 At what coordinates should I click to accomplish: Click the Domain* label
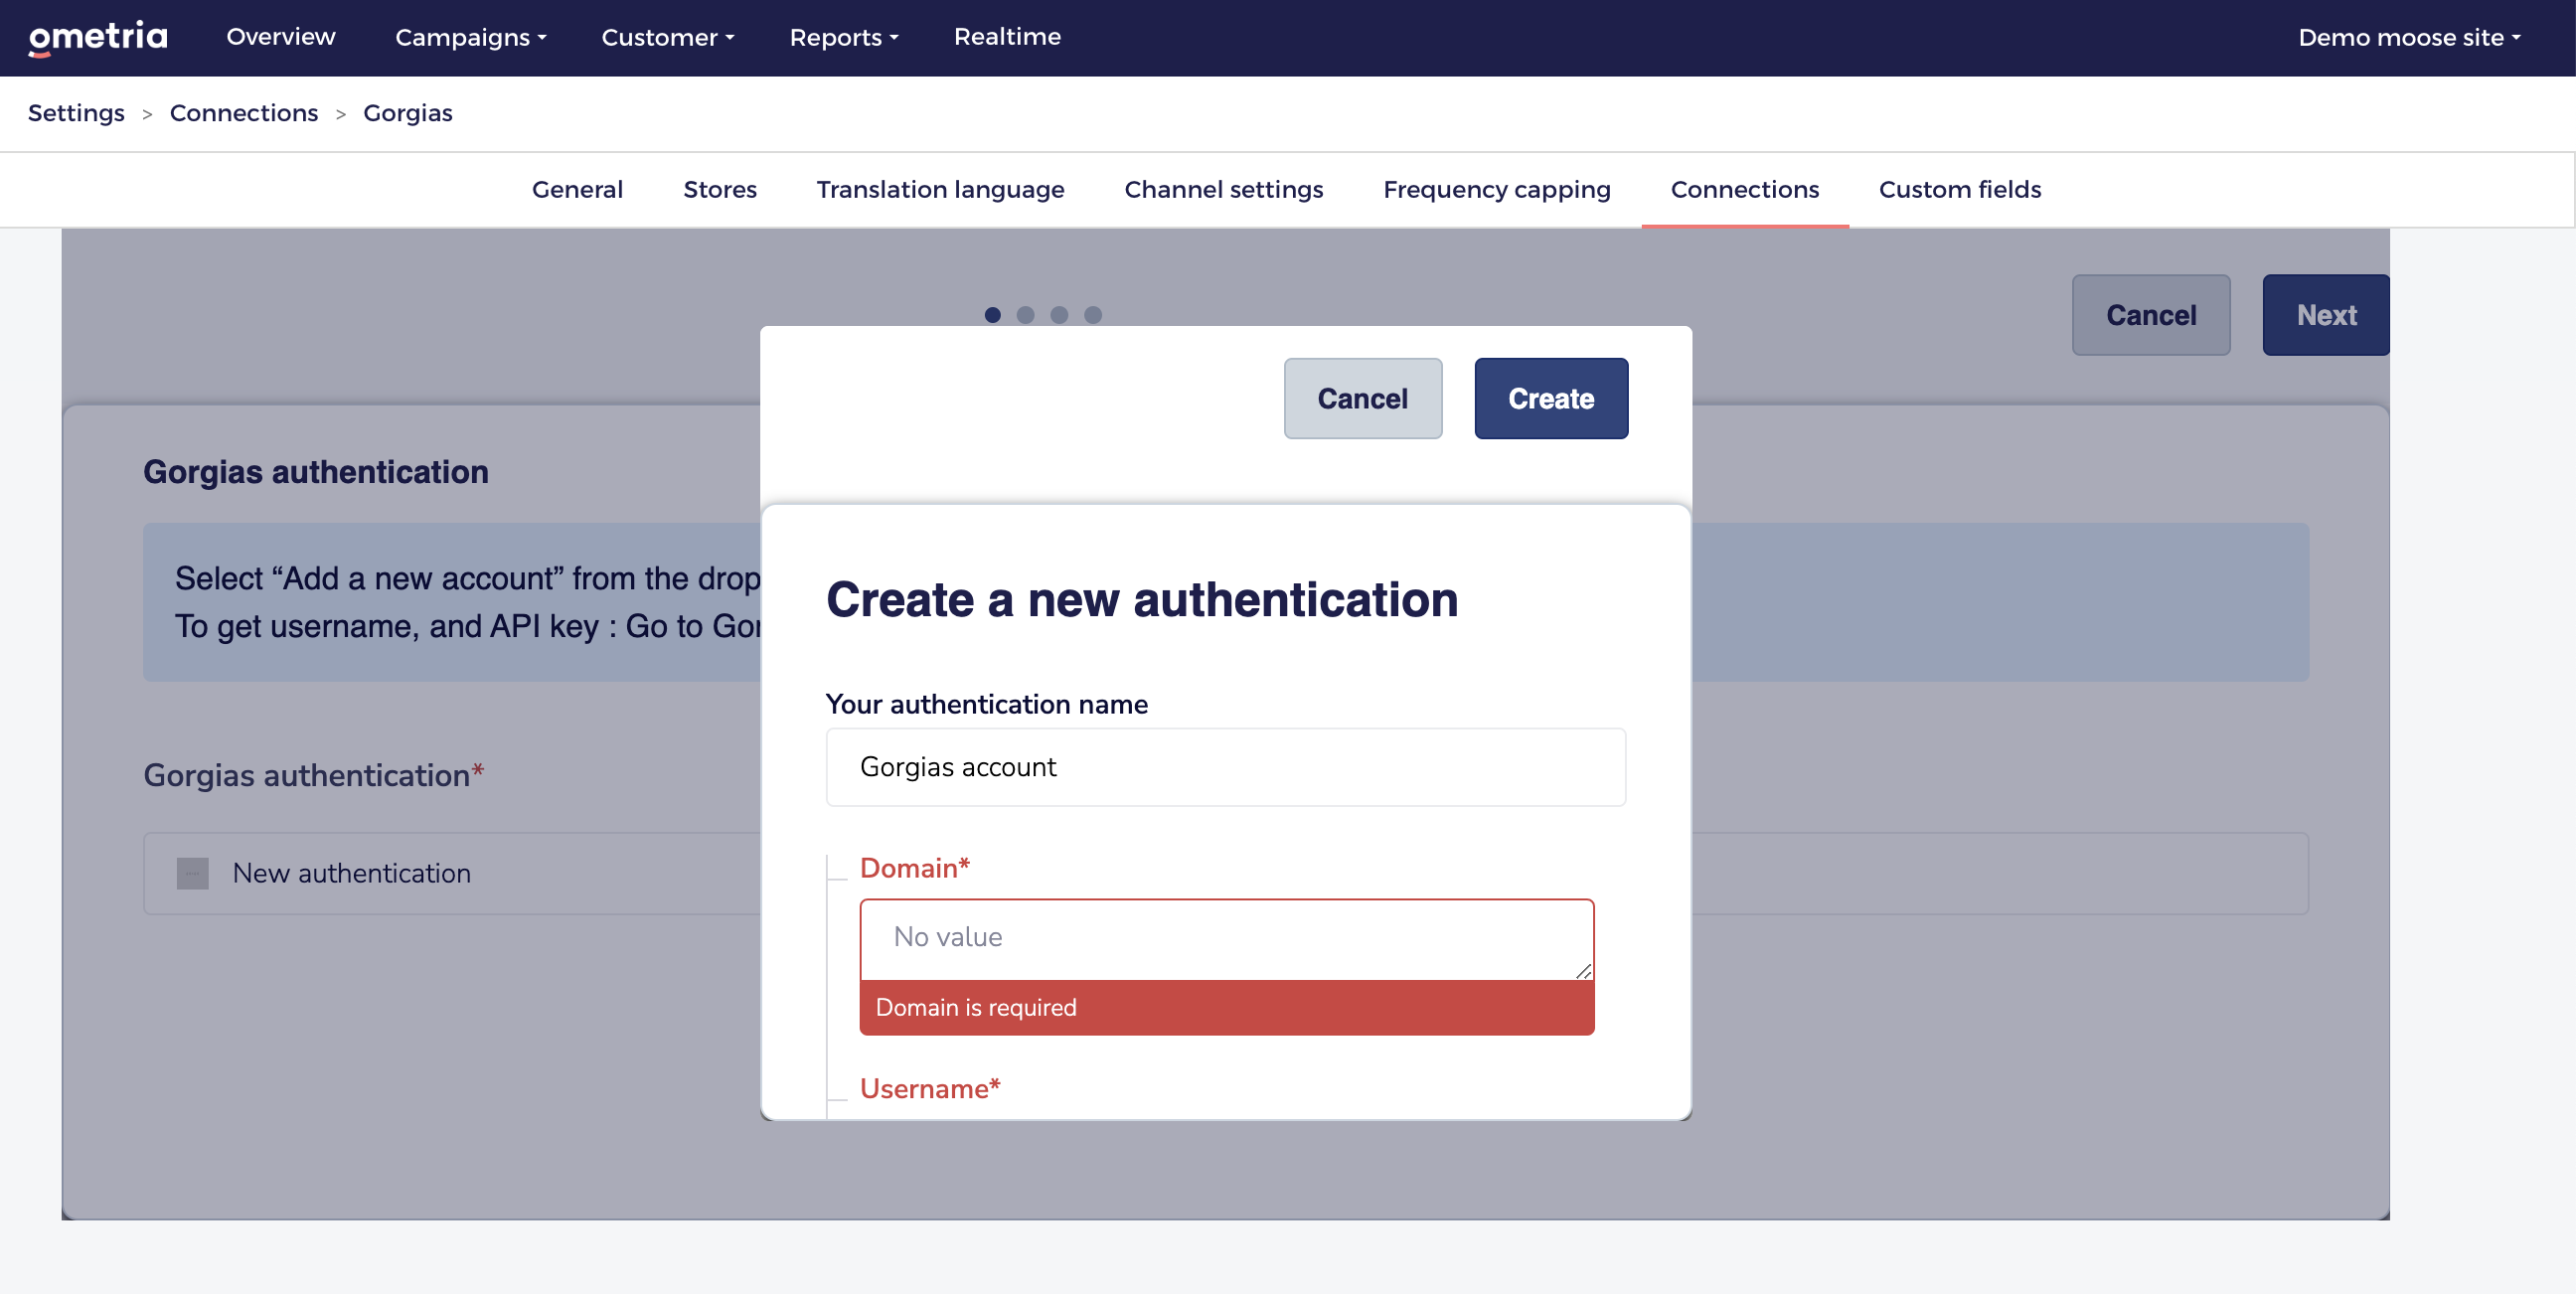914,867
